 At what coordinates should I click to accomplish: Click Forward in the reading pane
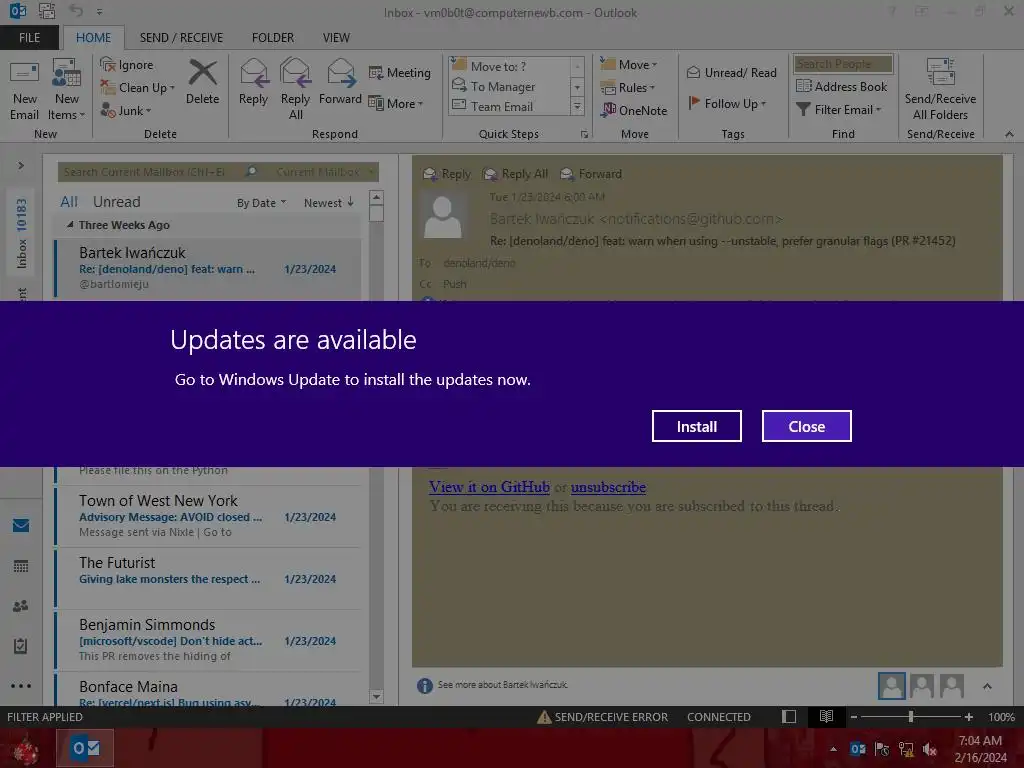tap(591, 174)
